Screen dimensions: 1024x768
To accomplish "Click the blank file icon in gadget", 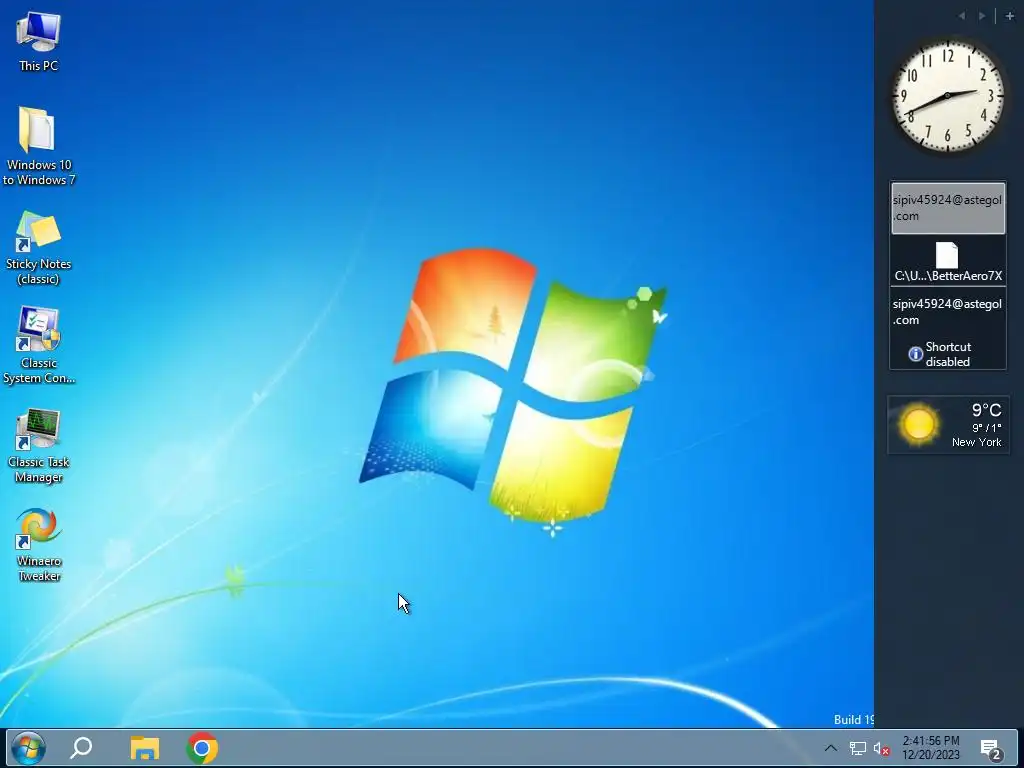I will [947, 255].
